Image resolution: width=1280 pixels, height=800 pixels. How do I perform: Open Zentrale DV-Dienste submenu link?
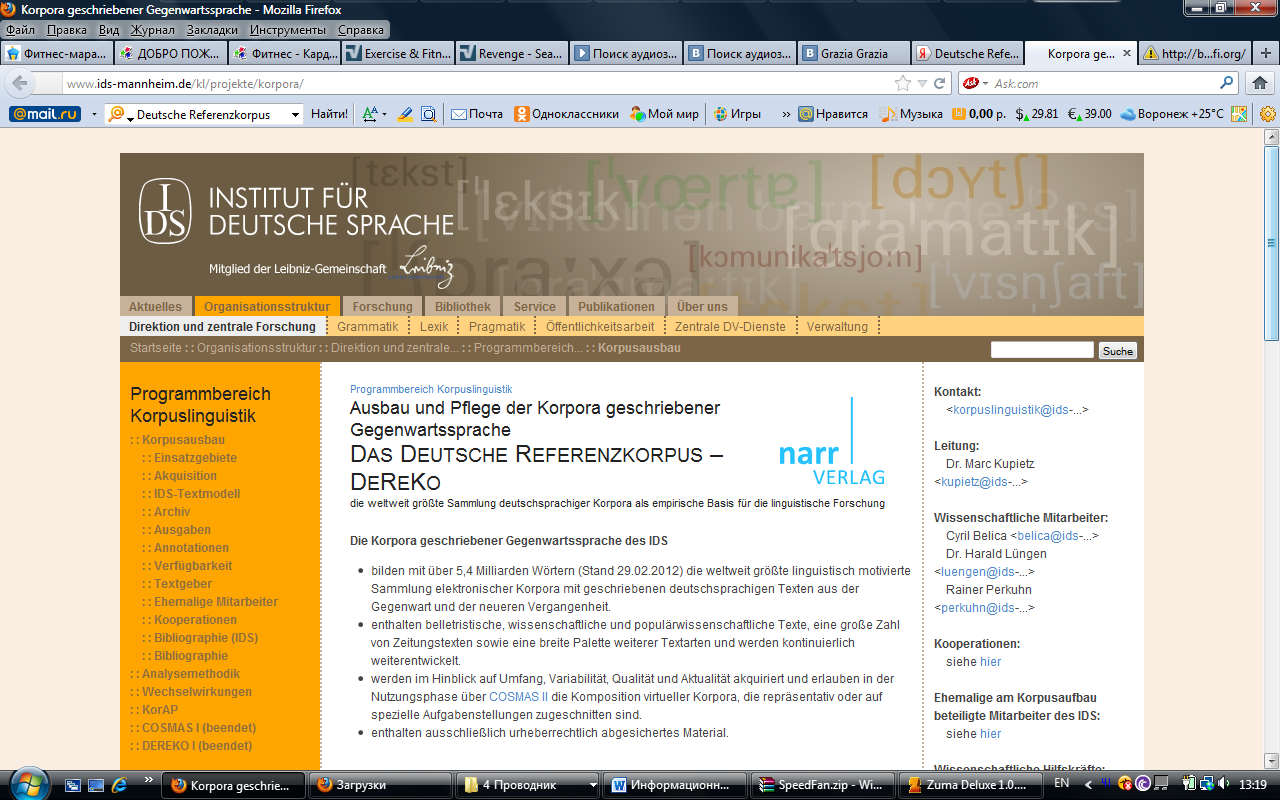point(729,327)
